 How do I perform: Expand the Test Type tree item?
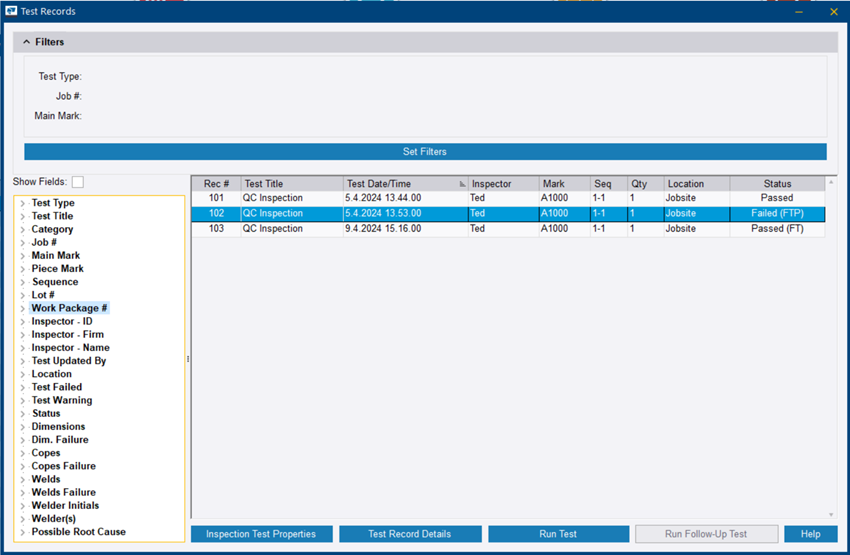22,203
